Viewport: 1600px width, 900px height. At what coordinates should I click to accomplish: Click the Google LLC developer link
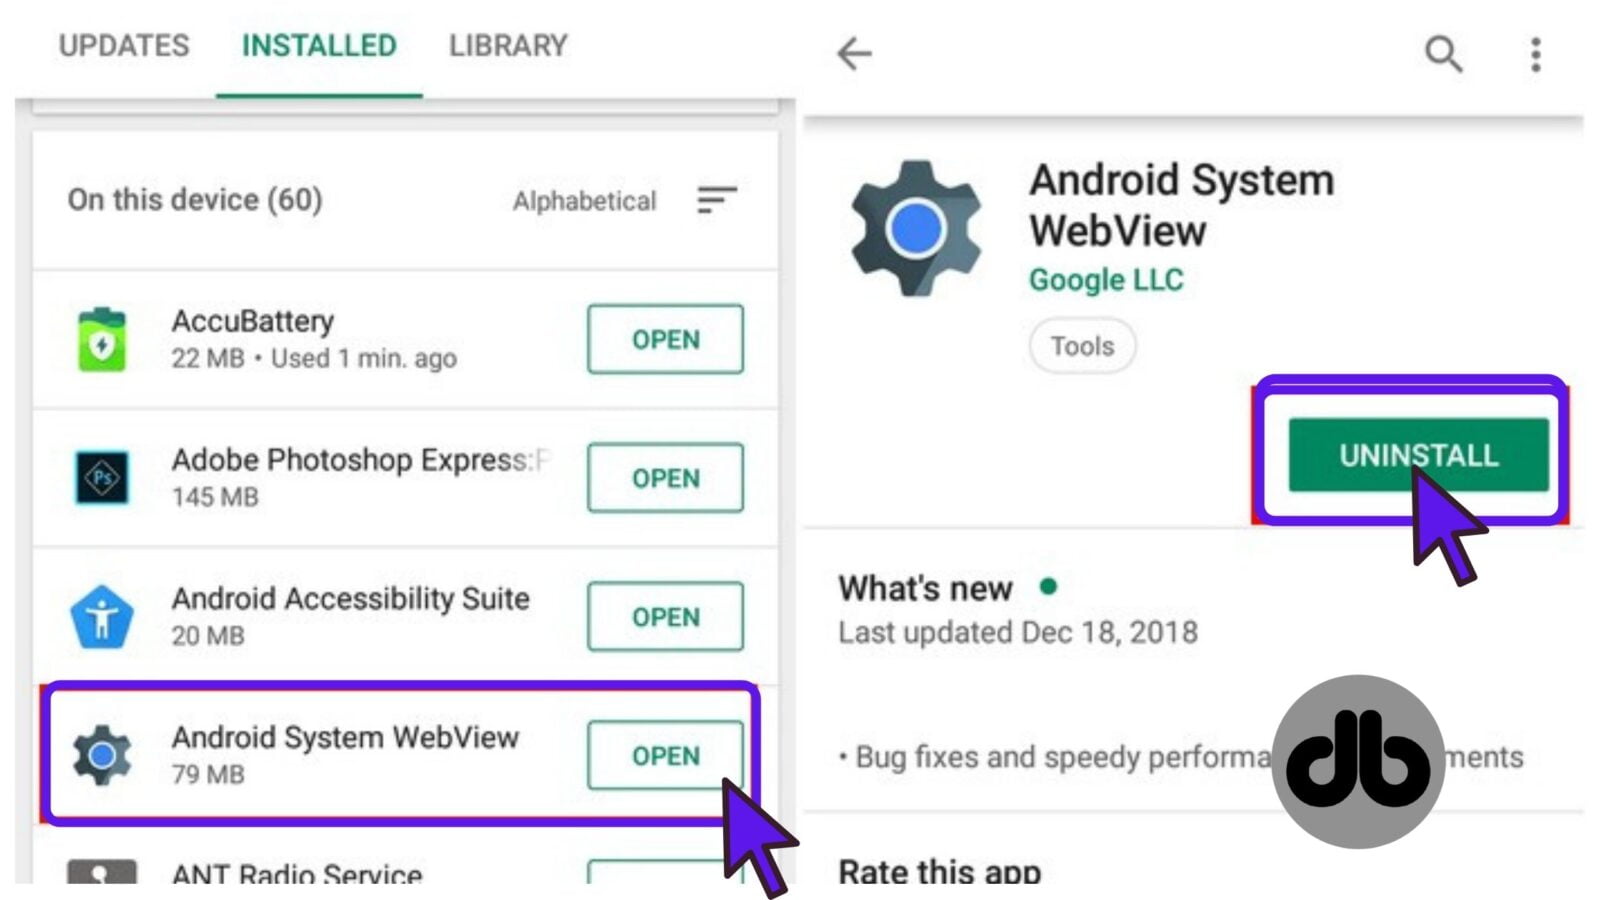(x=1106, y=280)
